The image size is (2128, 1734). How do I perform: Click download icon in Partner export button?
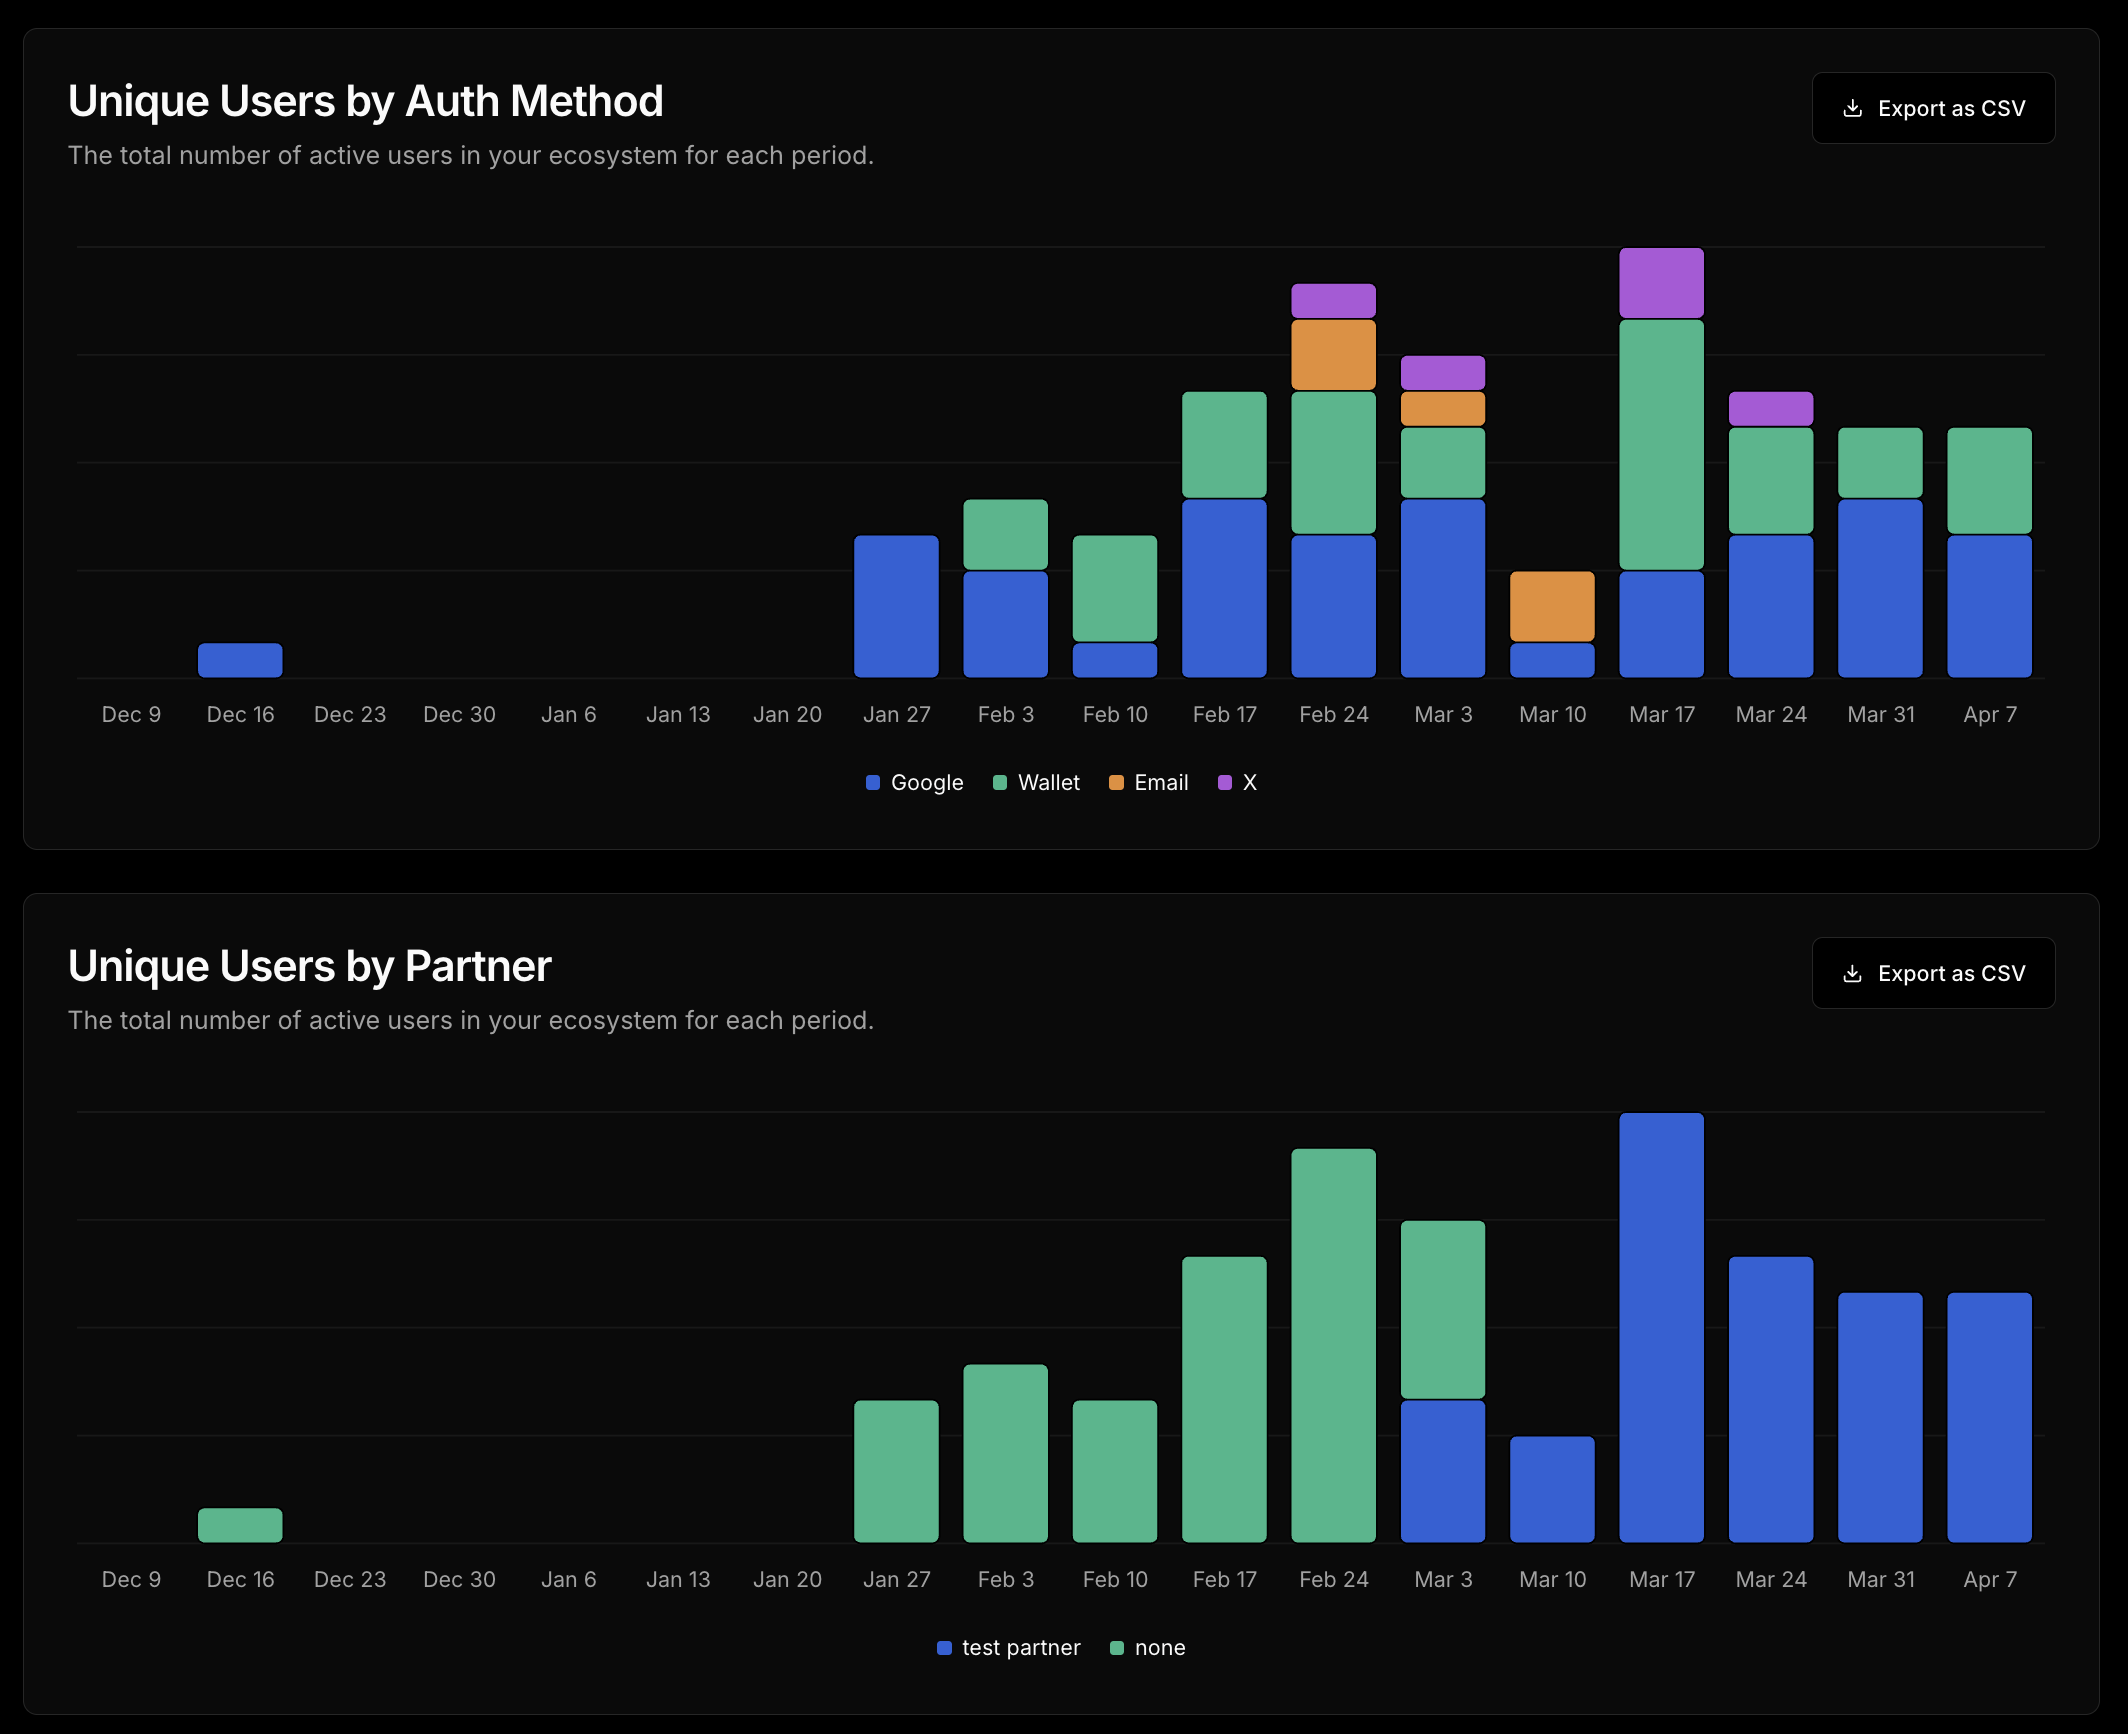pos(1852,973)
